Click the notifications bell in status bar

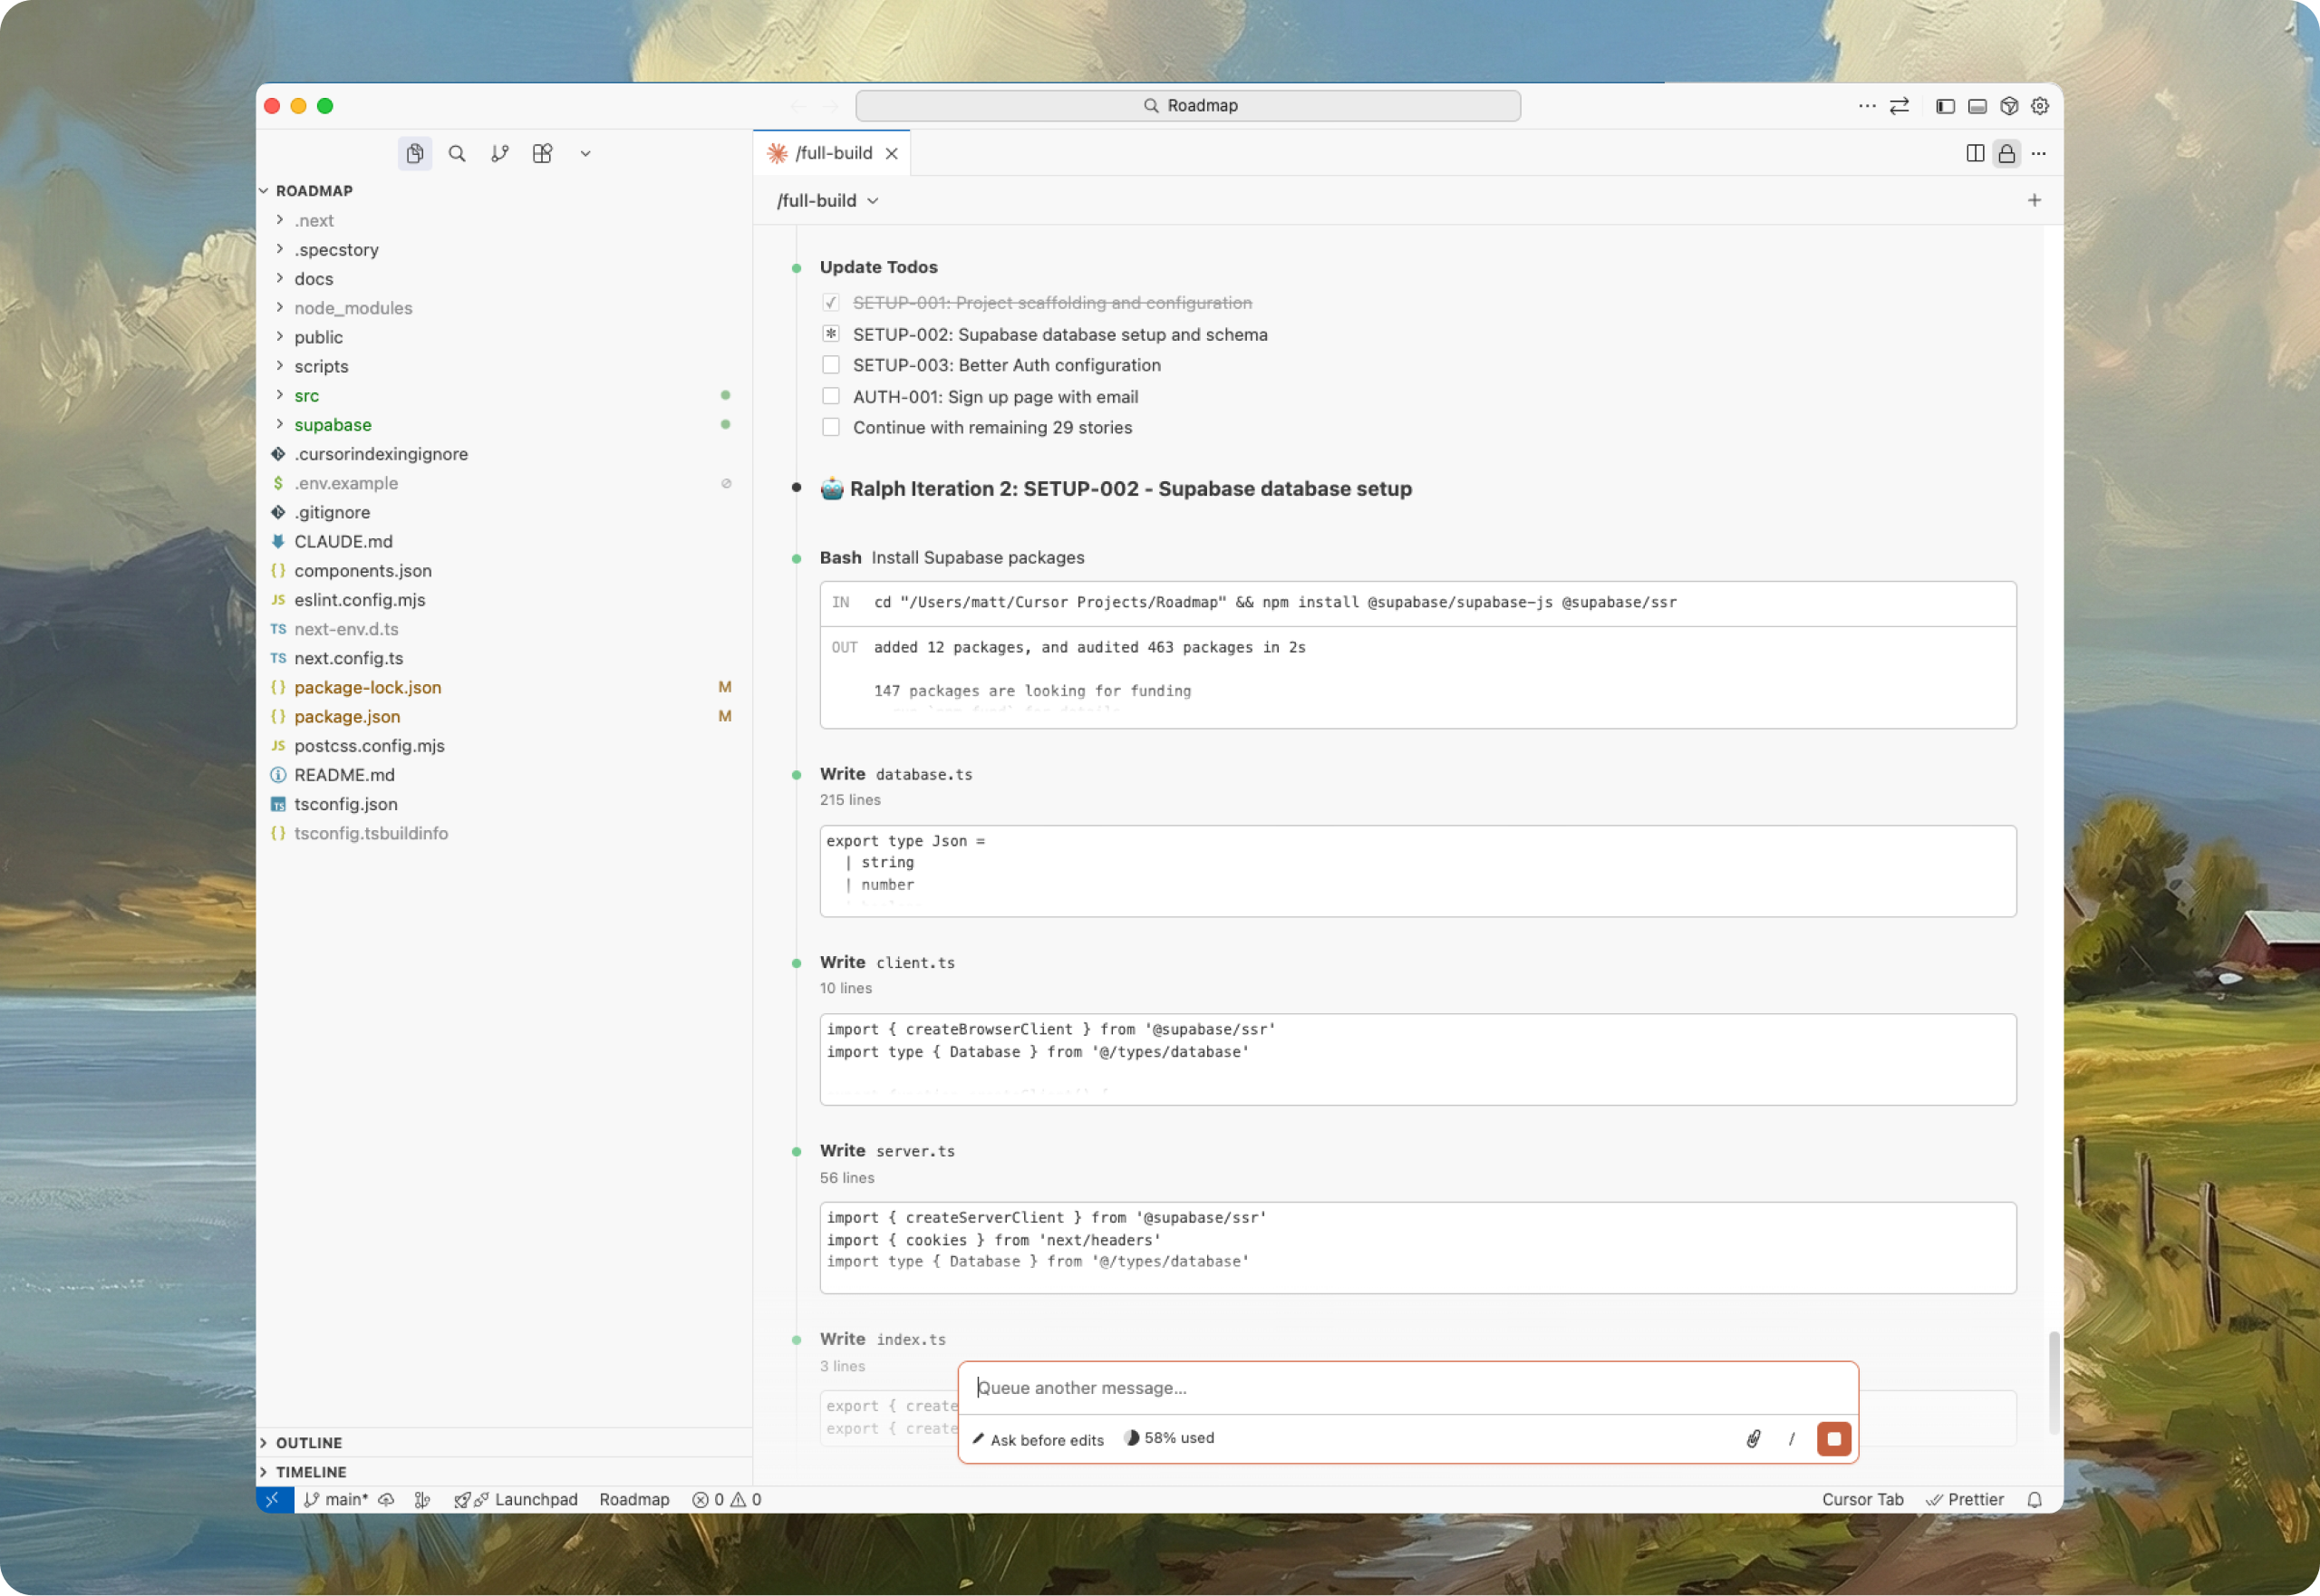[2034, 1499]
